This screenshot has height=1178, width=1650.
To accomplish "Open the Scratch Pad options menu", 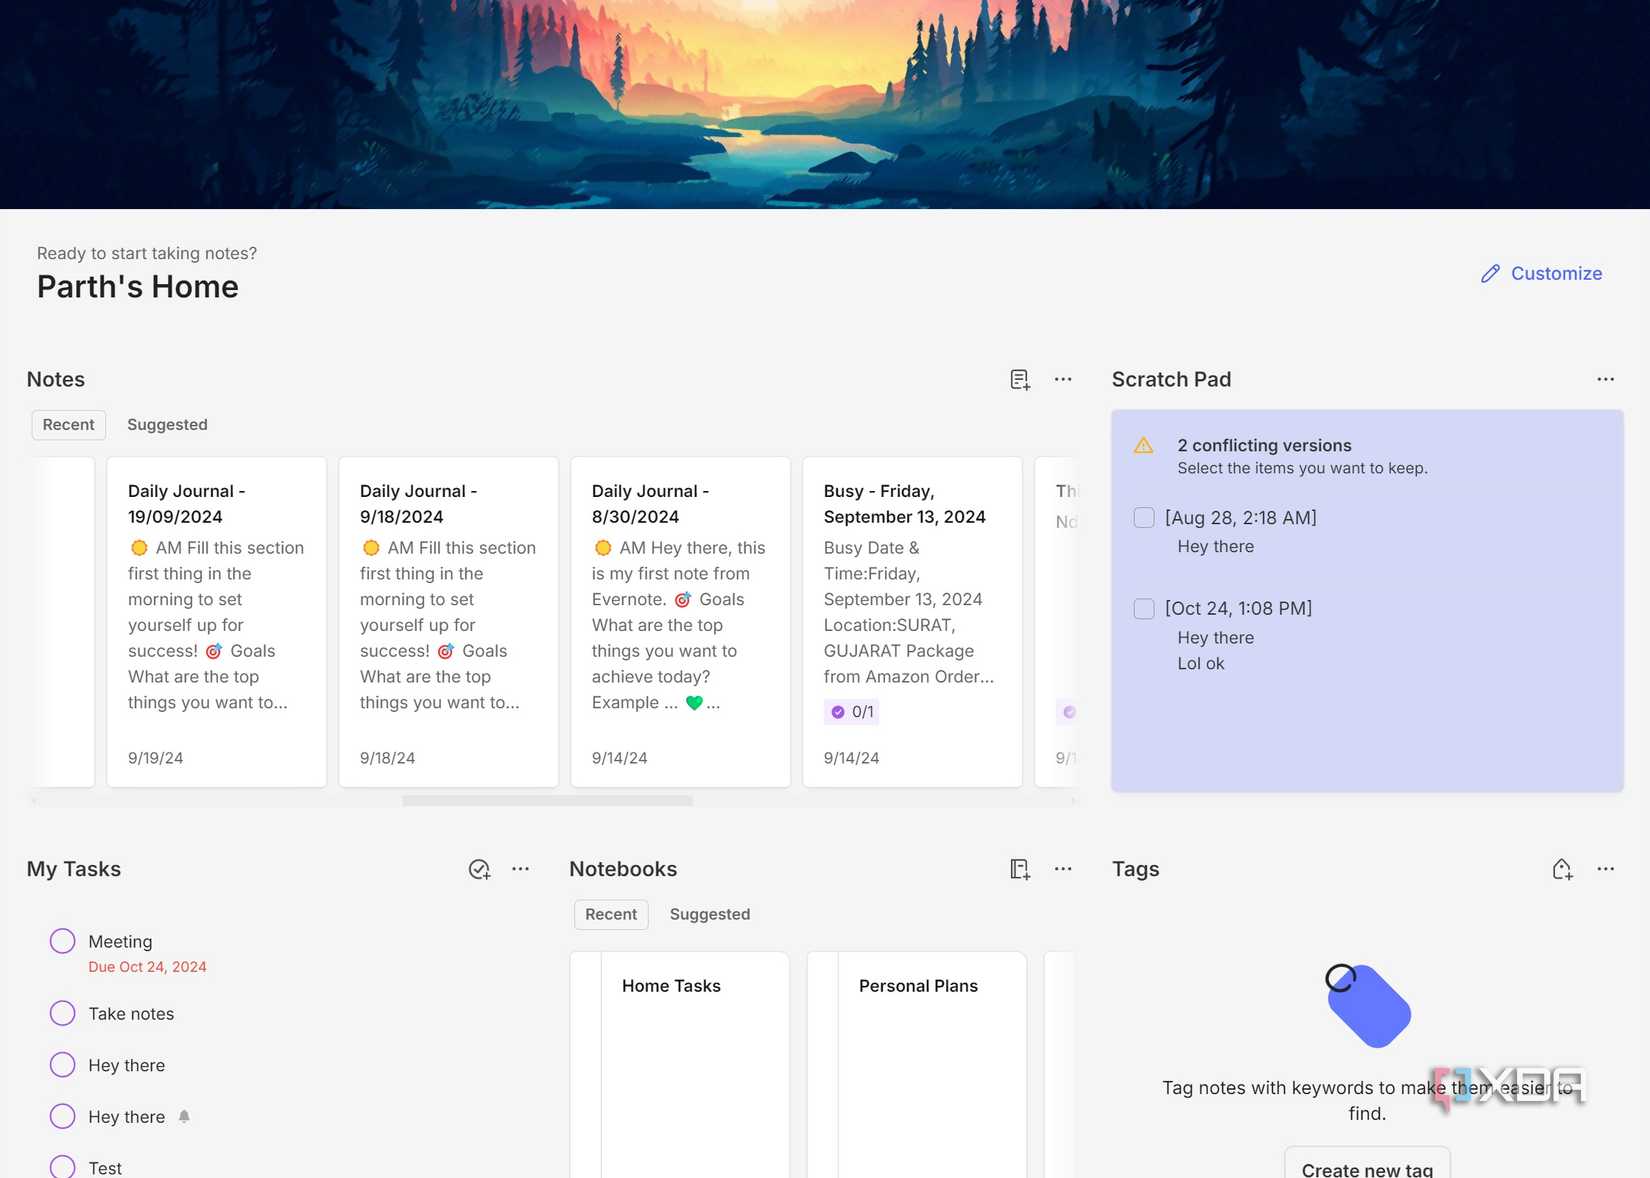I will click(x=1606, y=379).
